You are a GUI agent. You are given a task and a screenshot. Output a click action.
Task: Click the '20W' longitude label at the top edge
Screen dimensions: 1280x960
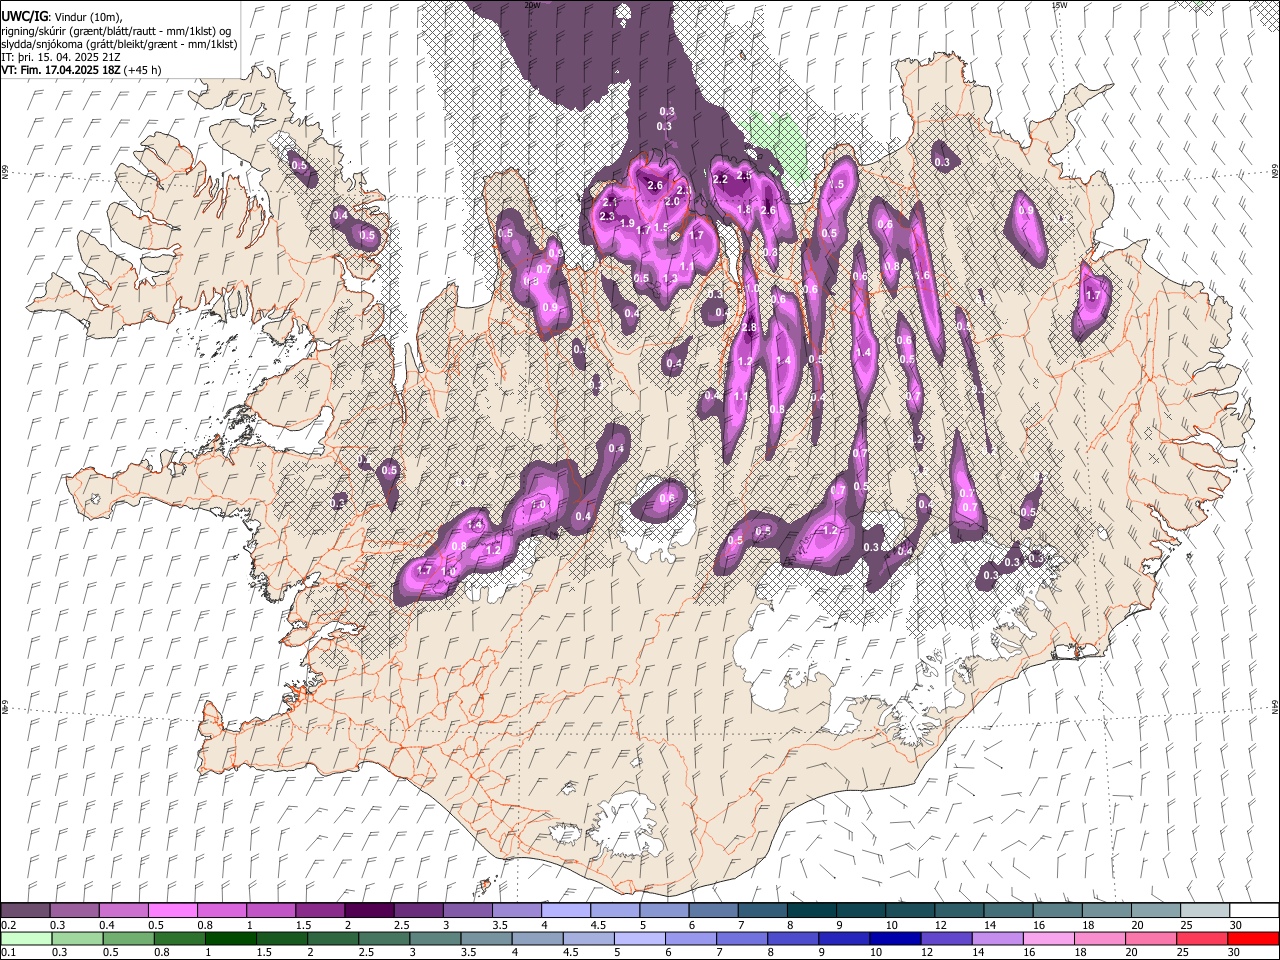532,5
